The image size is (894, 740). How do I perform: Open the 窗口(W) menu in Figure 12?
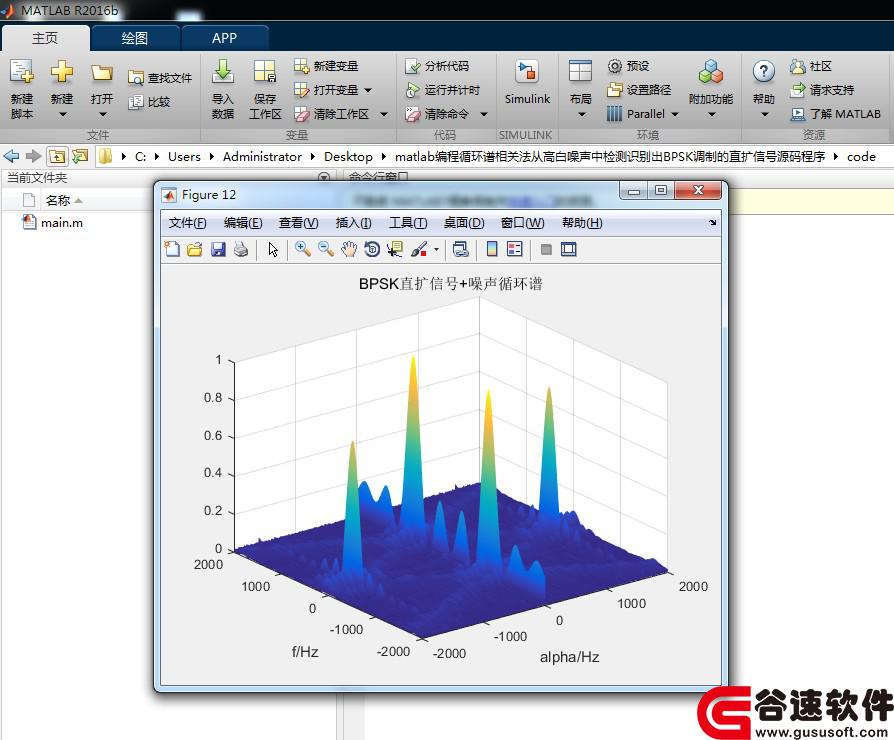pyautogui.click(x=522, y=222)
